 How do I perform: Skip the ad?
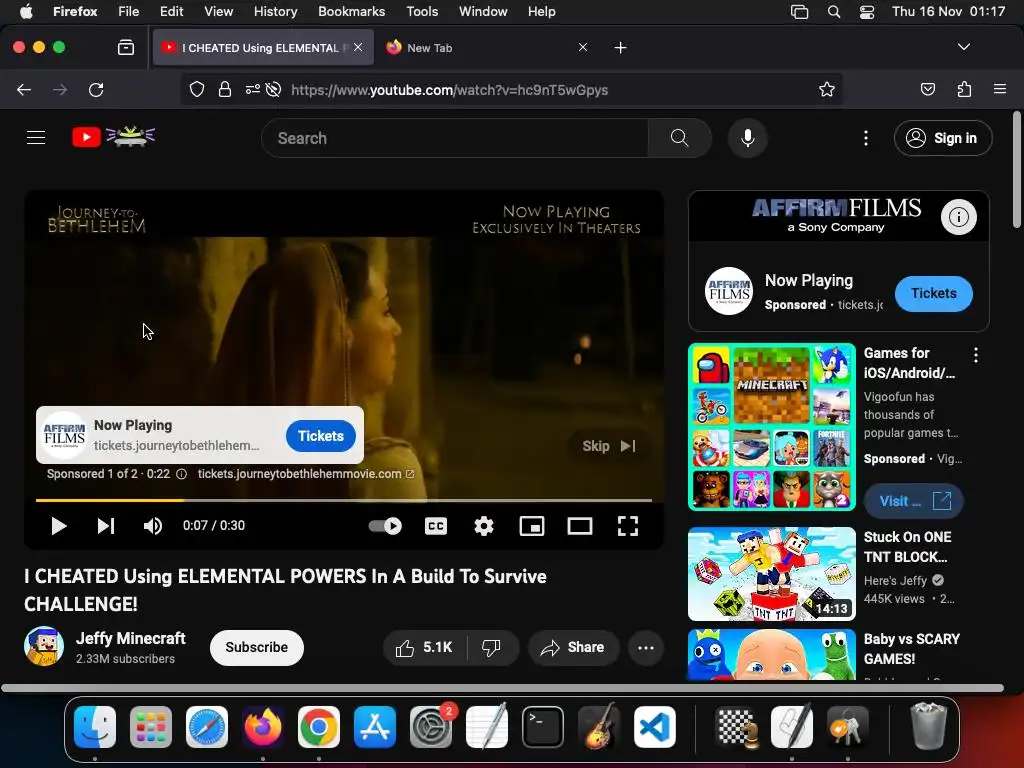(609, 446)
